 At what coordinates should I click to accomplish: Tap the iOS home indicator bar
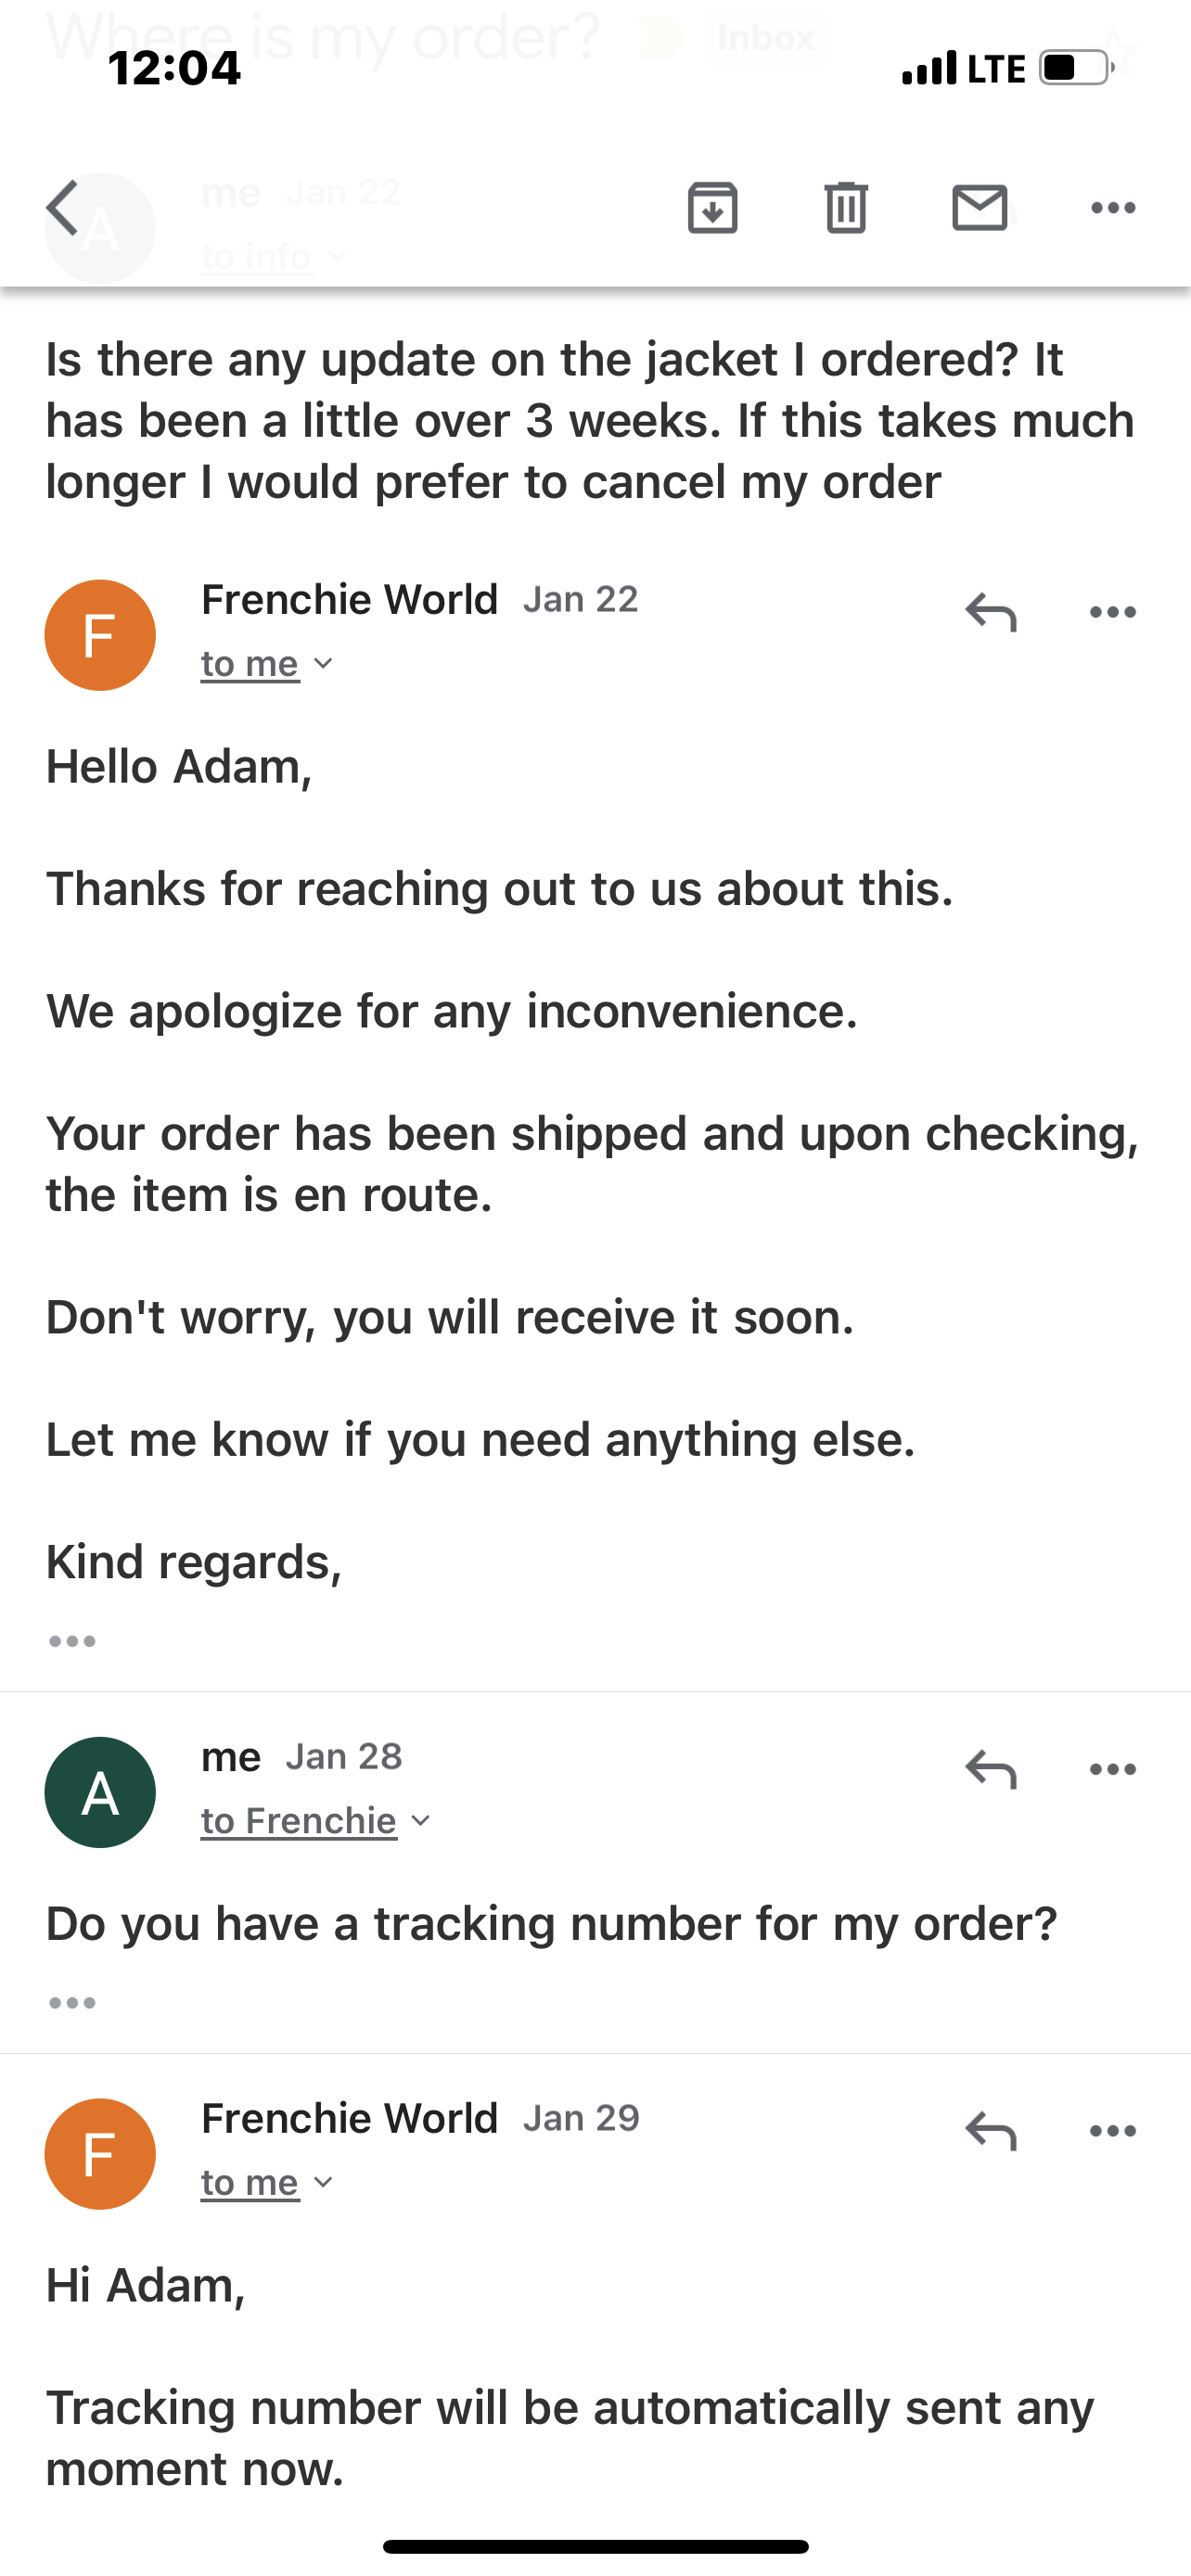click(595, 2546)
